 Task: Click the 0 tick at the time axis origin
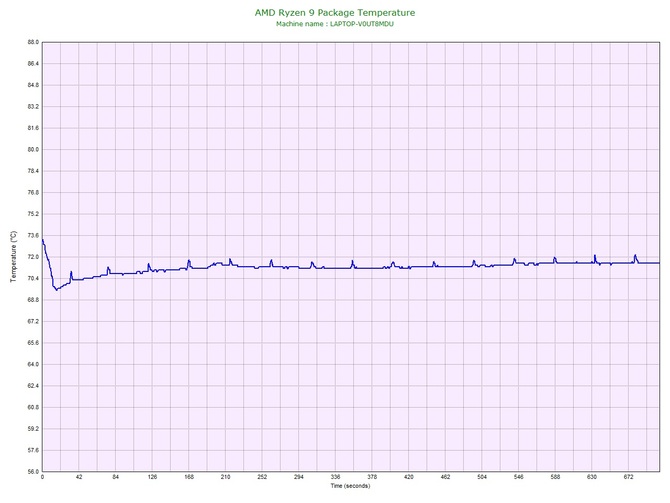tap(42, 477)
